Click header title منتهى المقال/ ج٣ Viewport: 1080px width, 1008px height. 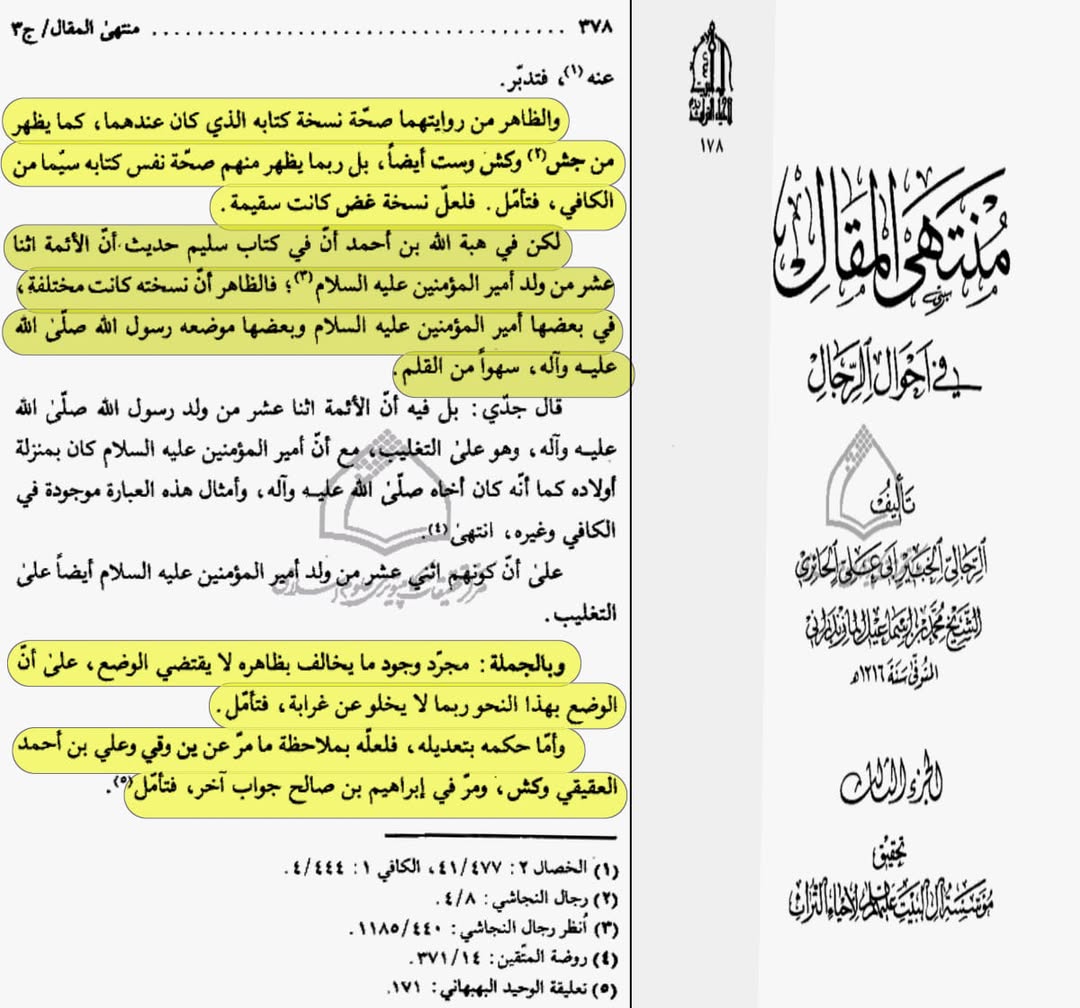pos(76,30)
